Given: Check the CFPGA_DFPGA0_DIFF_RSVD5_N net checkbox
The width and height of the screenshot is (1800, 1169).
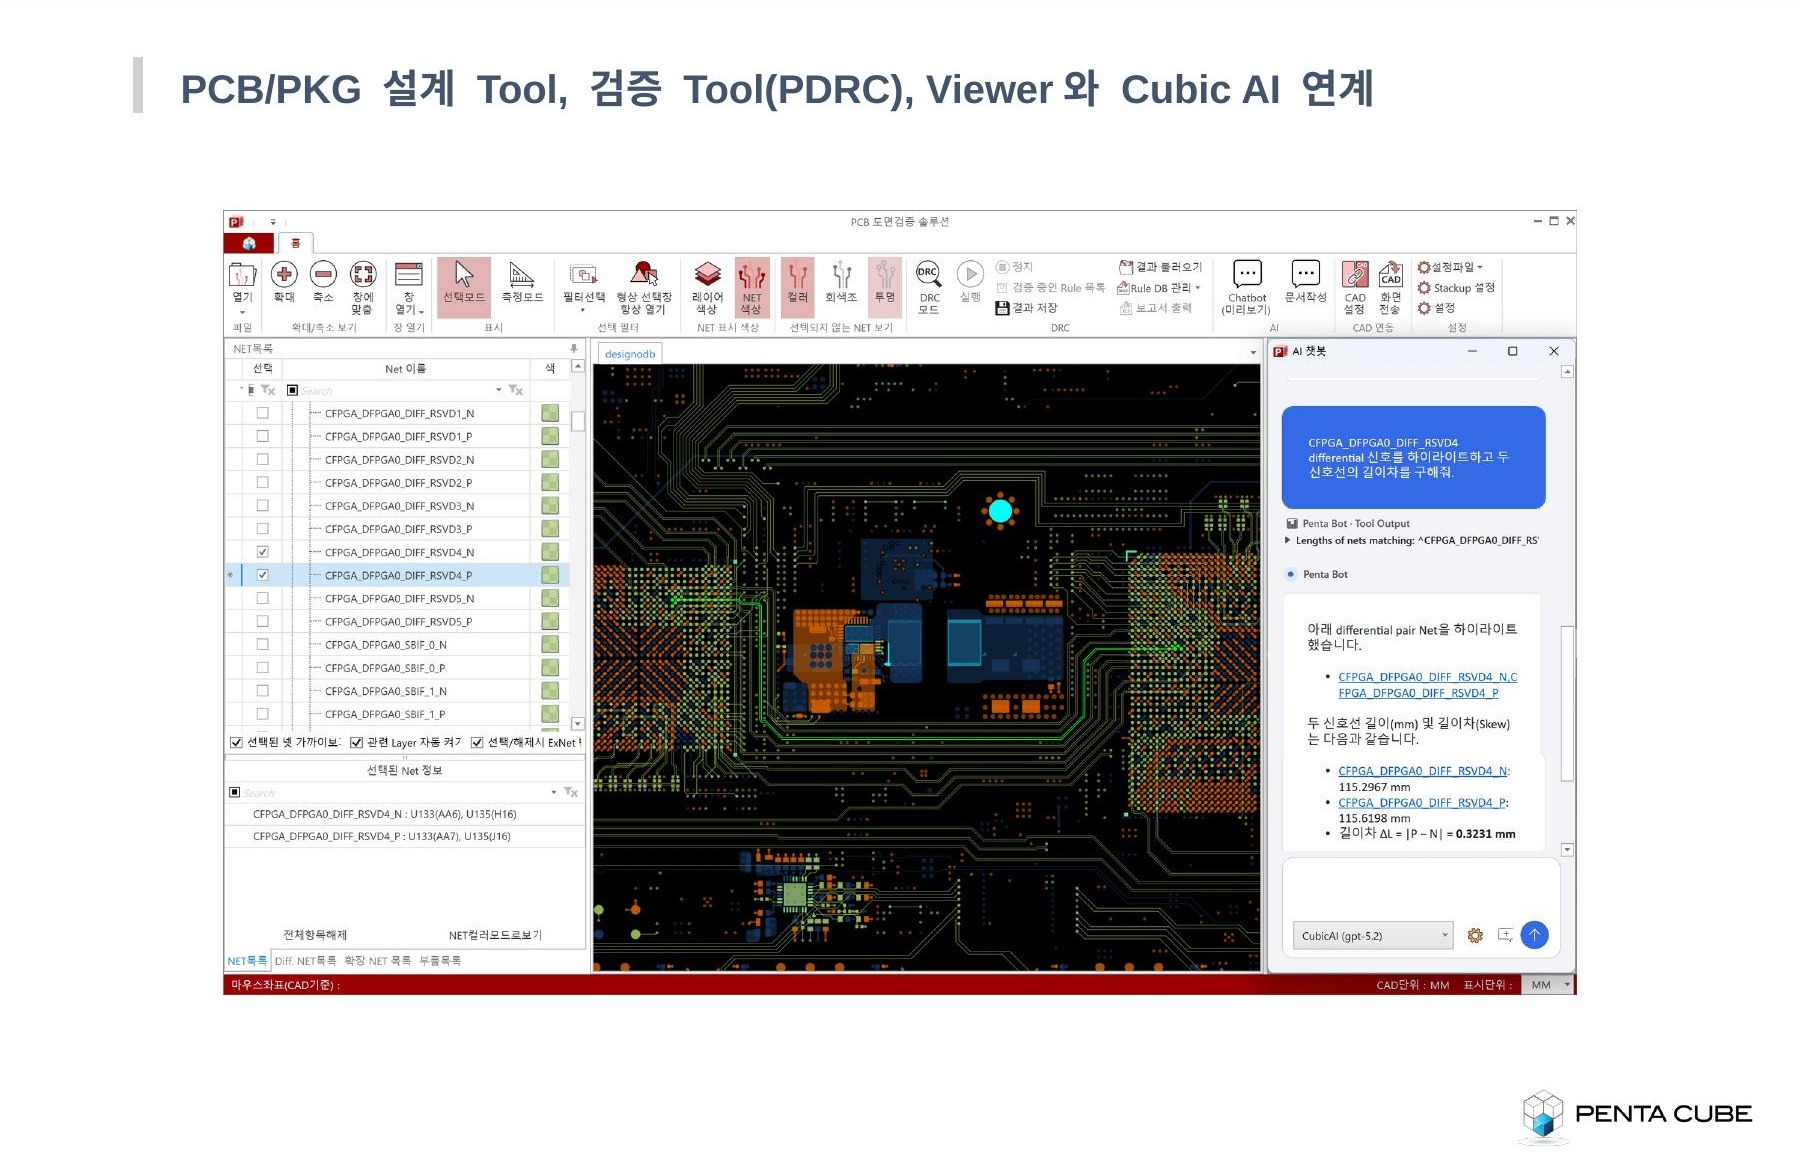Looking at the screenshot, I should (262, 598).
